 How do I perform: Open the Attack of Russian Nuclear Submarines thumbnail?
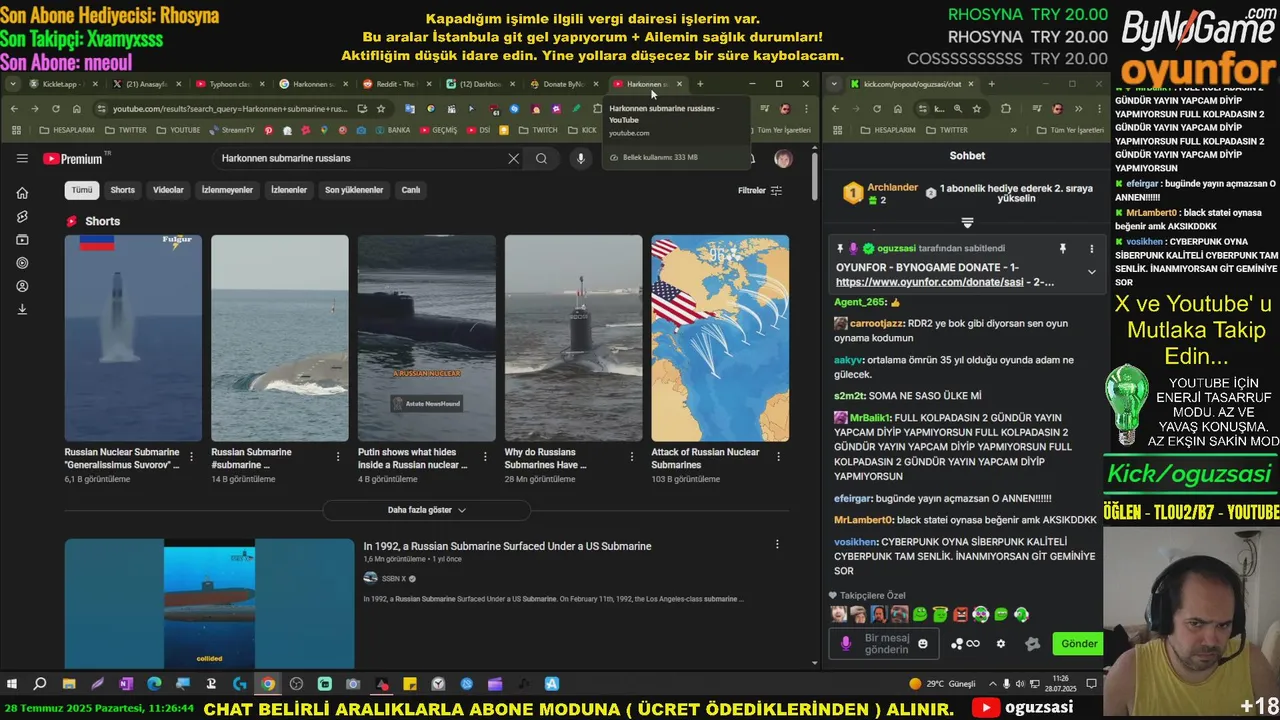click(x=720, y=338)
